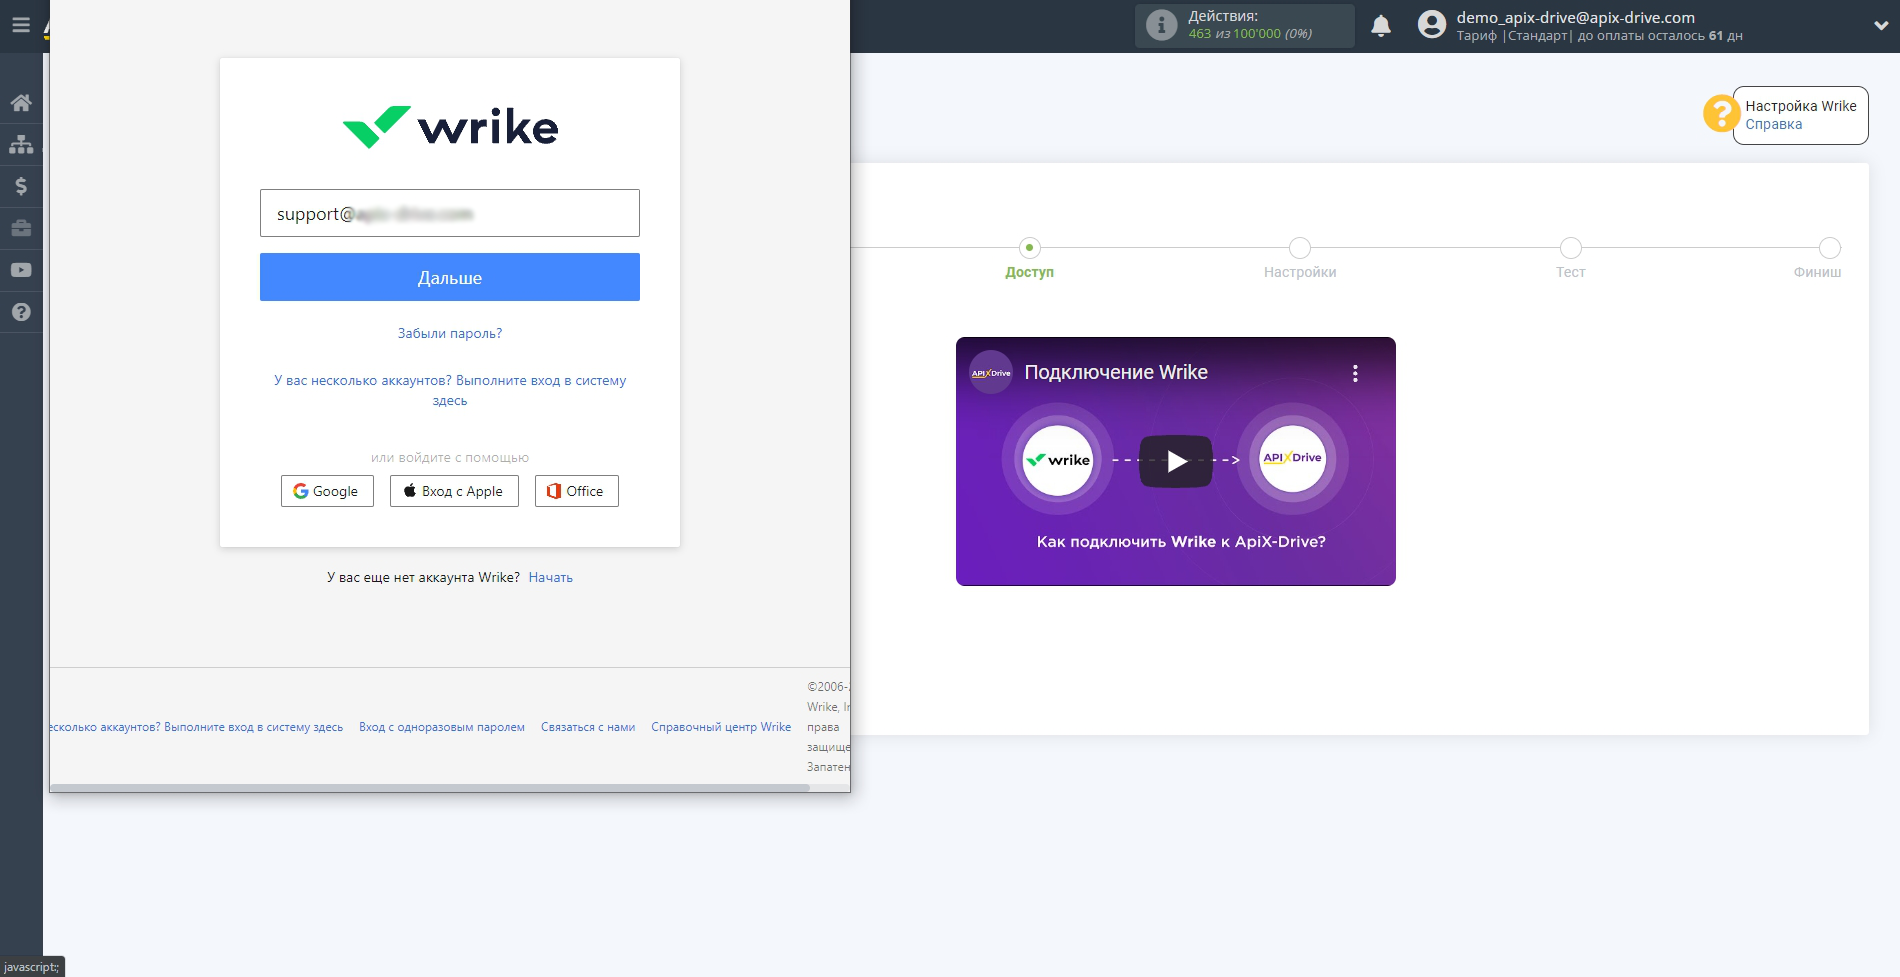
Task: Open the hamburger menu icon
Action: pyautogui.click(x=21, y=25)
